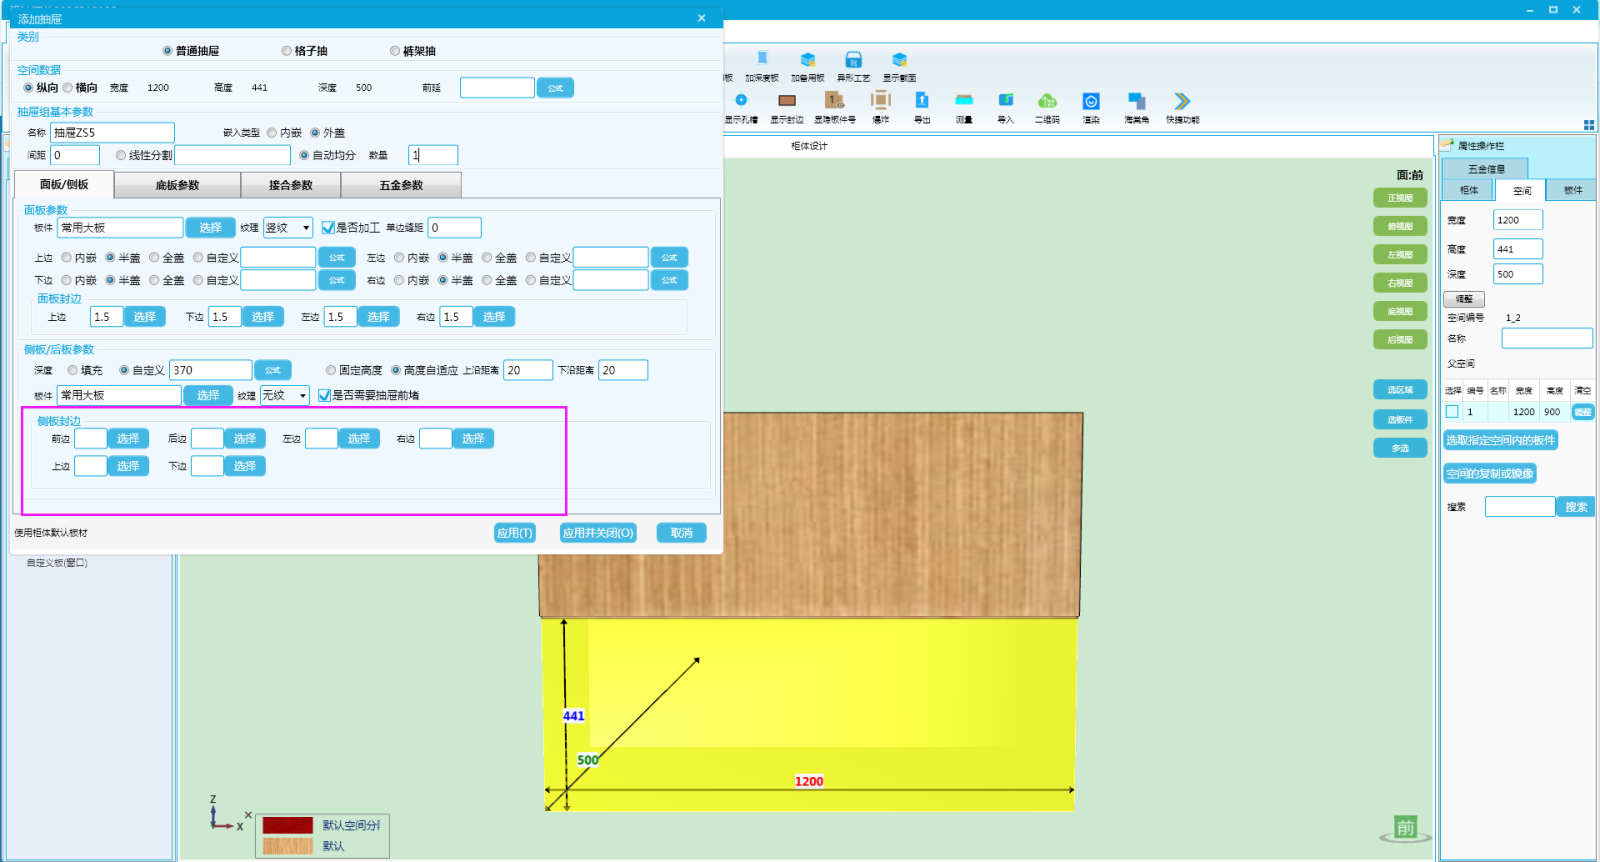Close the 添加抽屉 dialog
1600x862 pixels.
pyautogui.click(x=702, y=18)
